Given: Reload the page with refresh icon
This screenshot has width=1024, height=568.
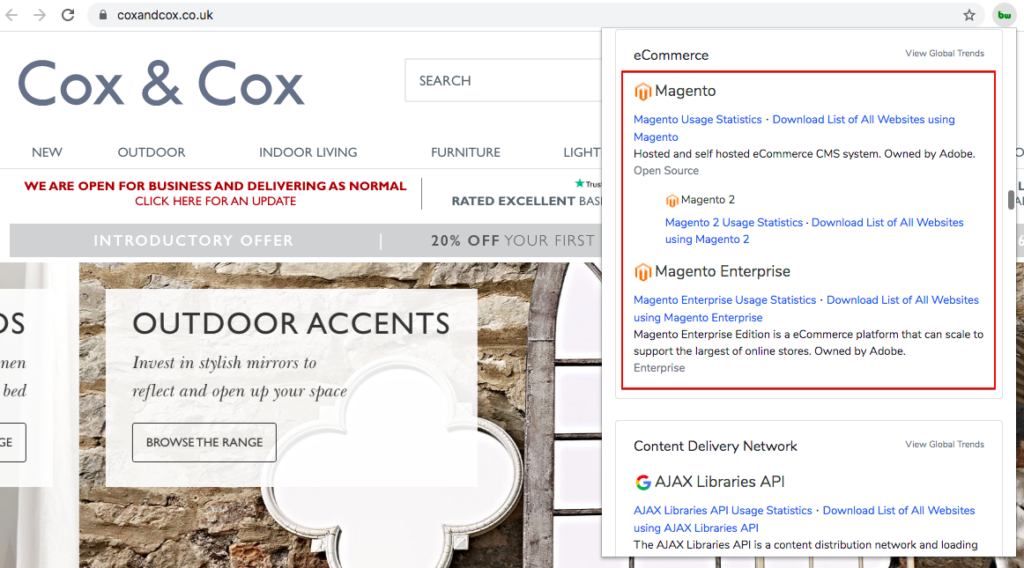Looking at the screenshot, I should click(68, 15).
